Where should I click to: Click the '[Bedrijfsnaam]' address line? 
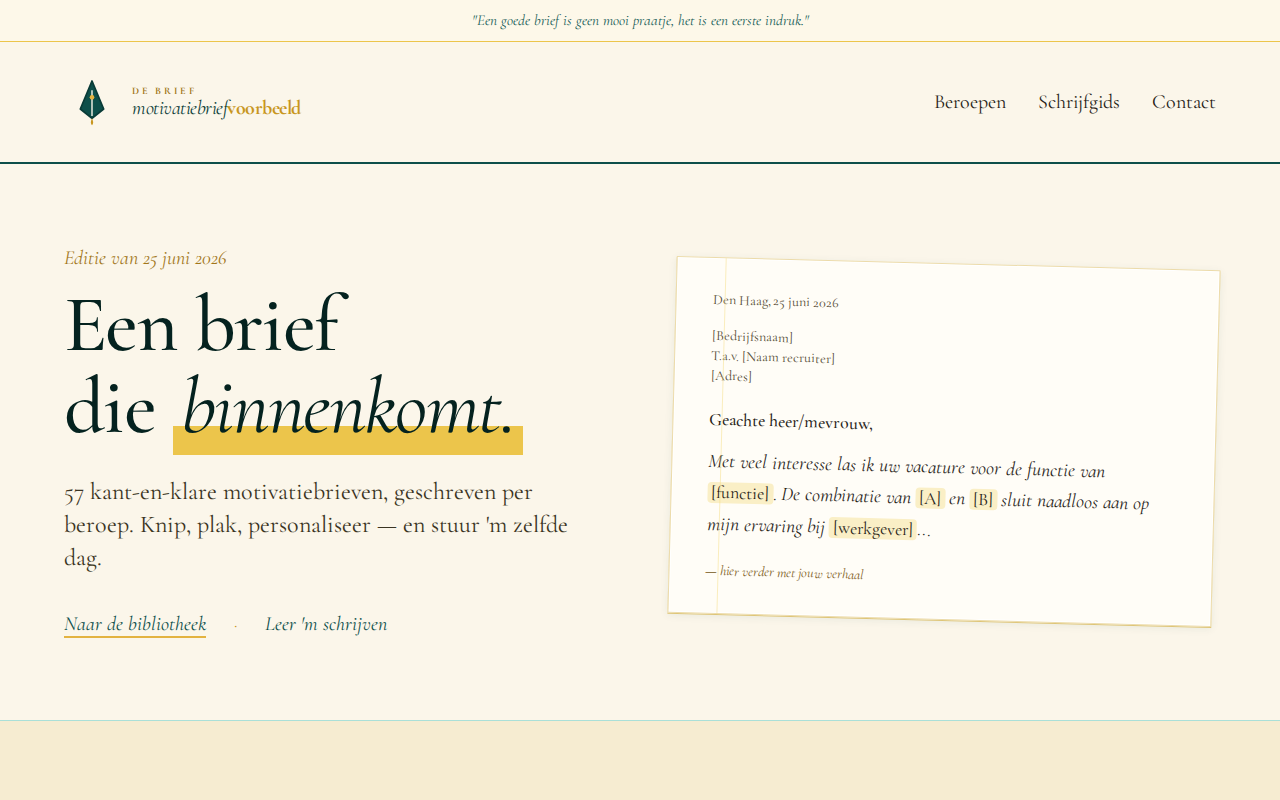tap(752, 337)
